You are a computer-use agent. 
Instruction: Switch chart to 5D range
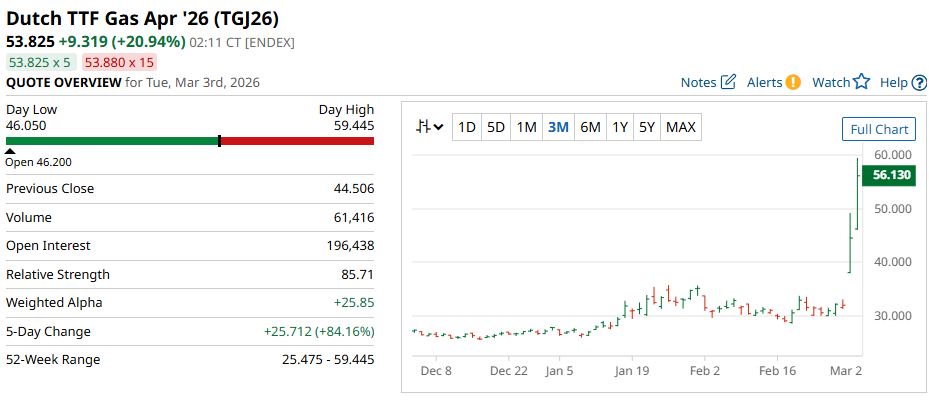[496, 127]
